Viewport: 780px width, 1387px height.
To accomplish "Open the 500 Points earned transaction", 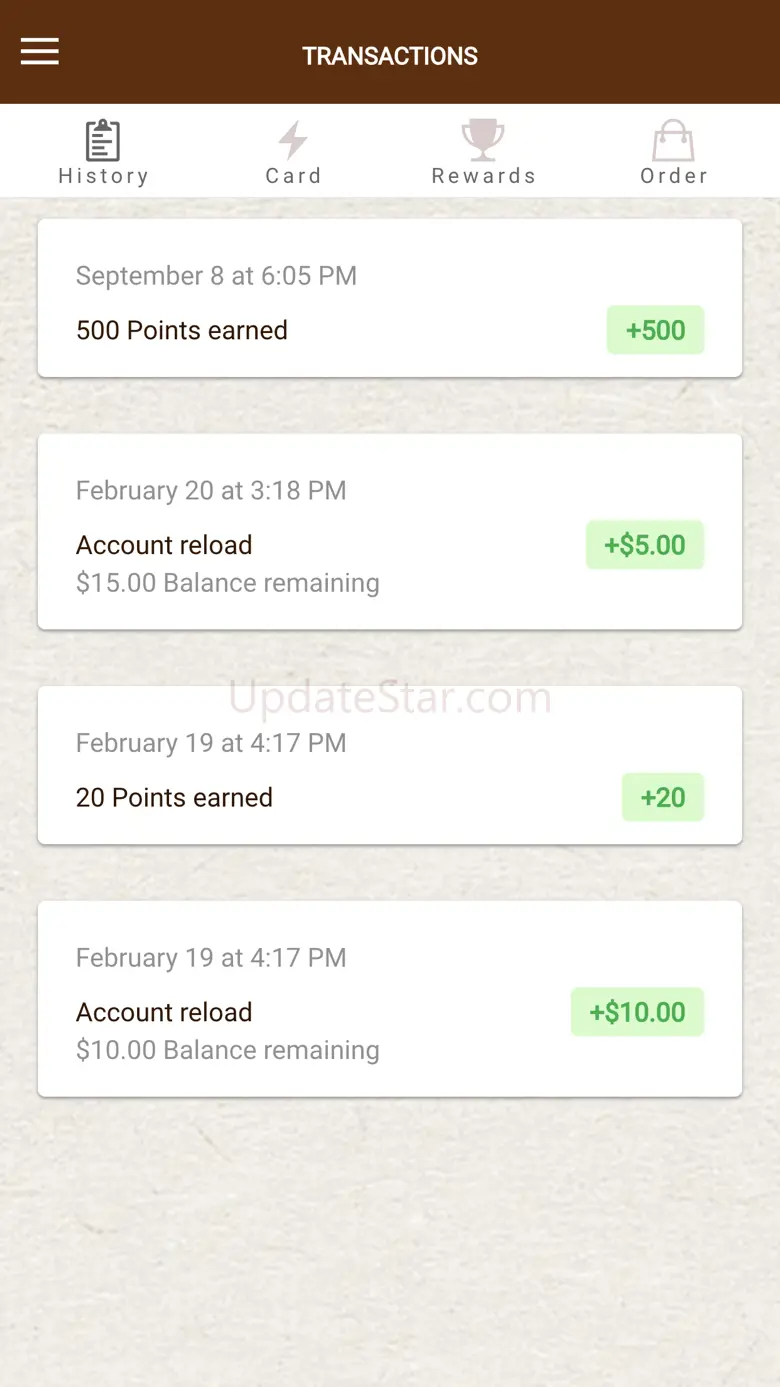I will (x=182, y=331).
